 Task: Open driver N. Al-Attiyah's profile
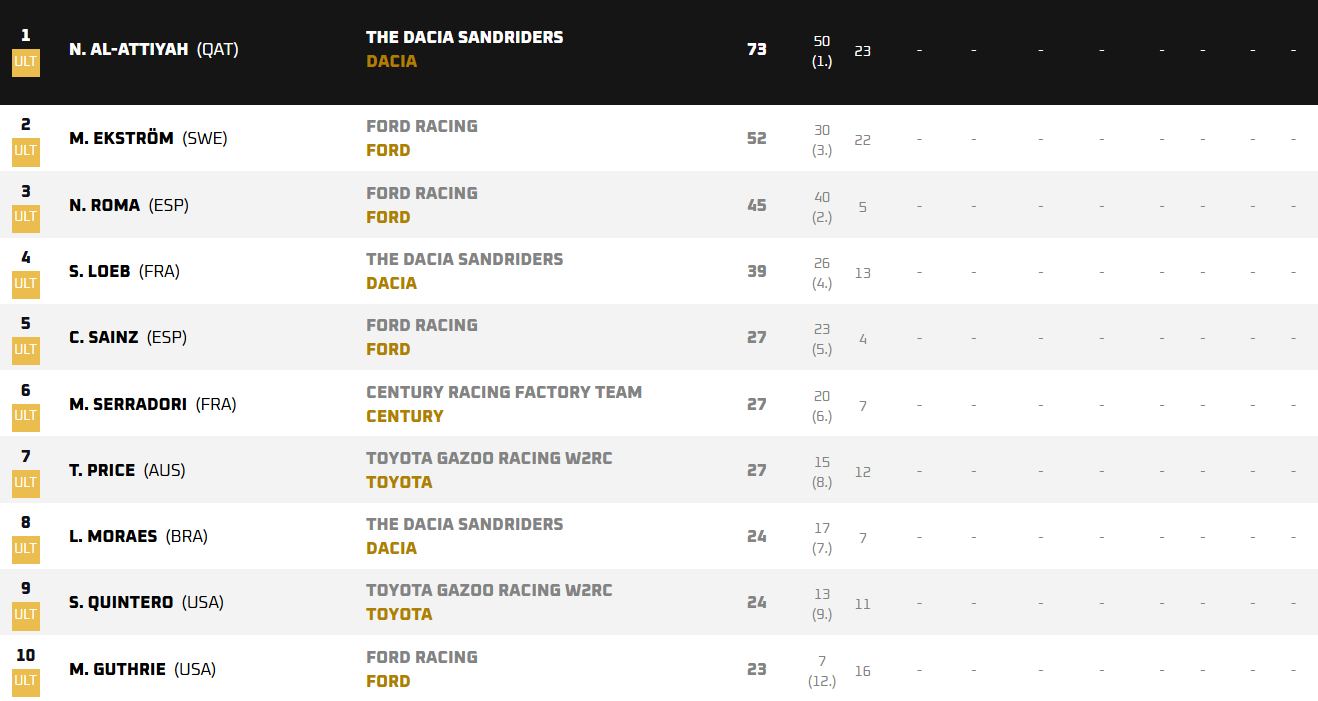[129, 49]
